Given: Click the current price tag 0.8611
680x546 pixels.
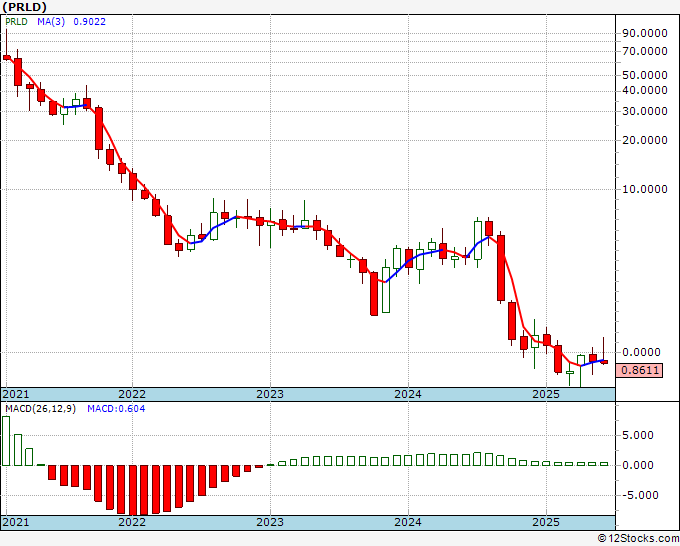Looking at the screenshot, I should point(639,370).
